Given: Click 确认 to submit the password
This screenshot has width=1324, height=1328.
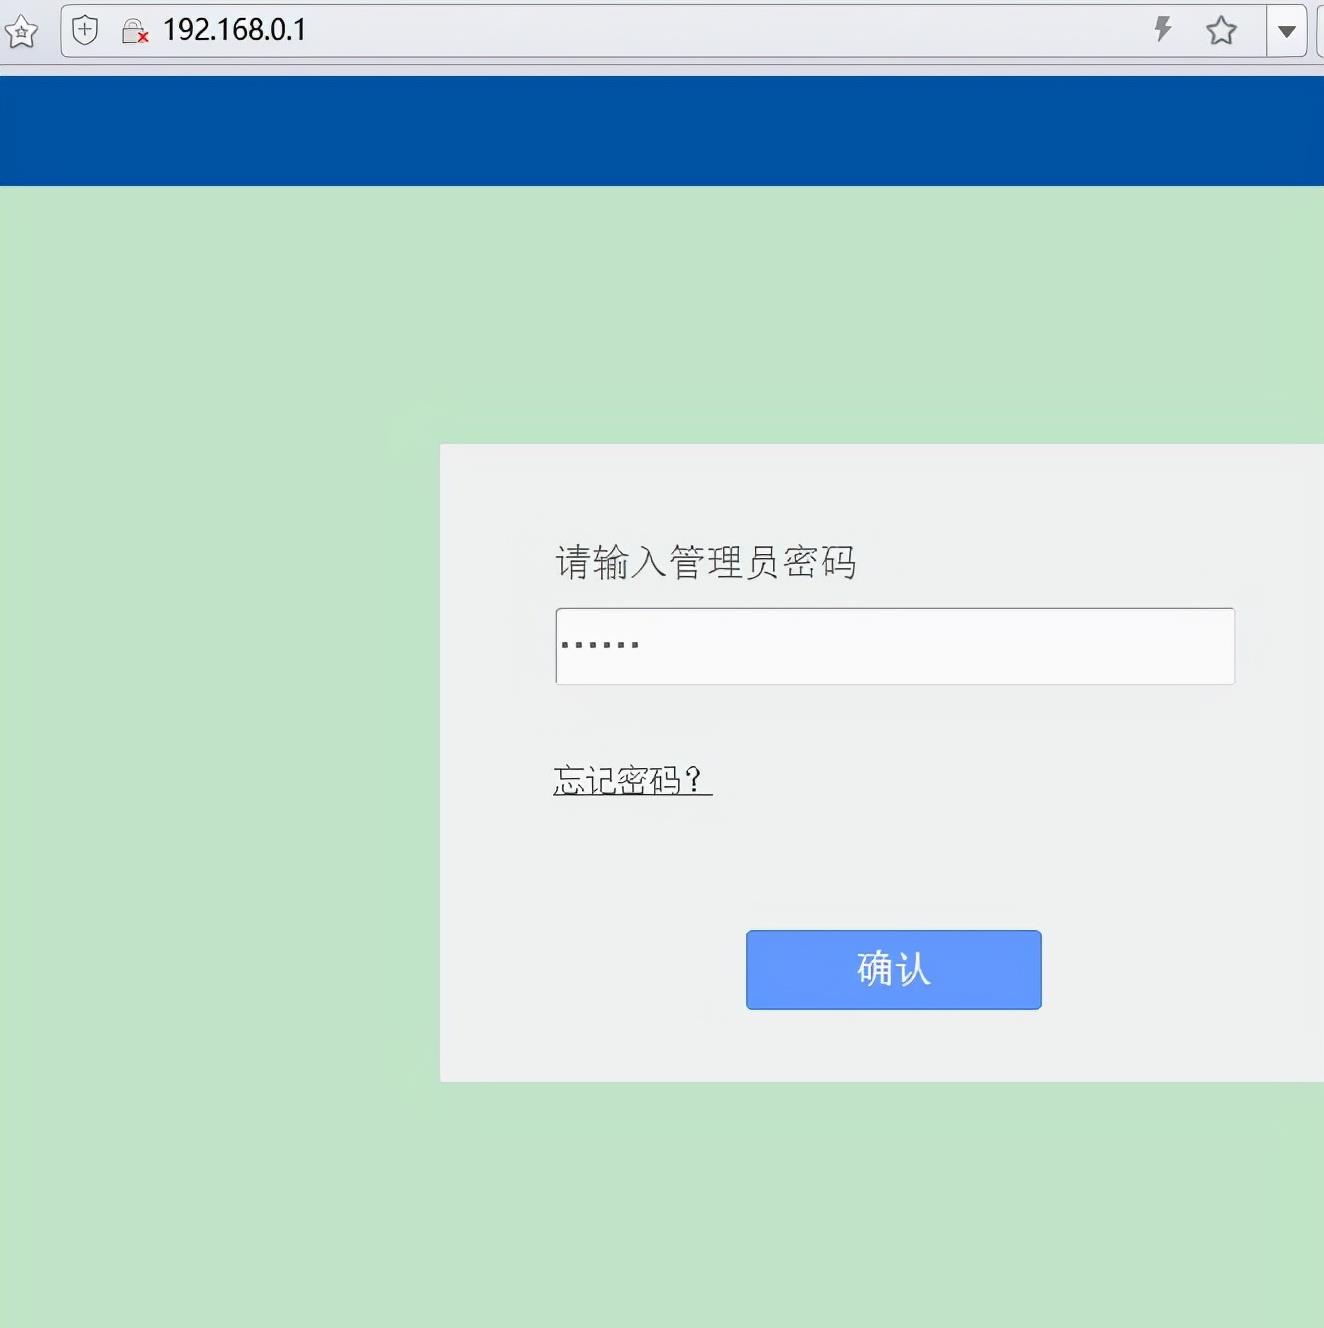Looking at the screenshot, I should (892, 968).
